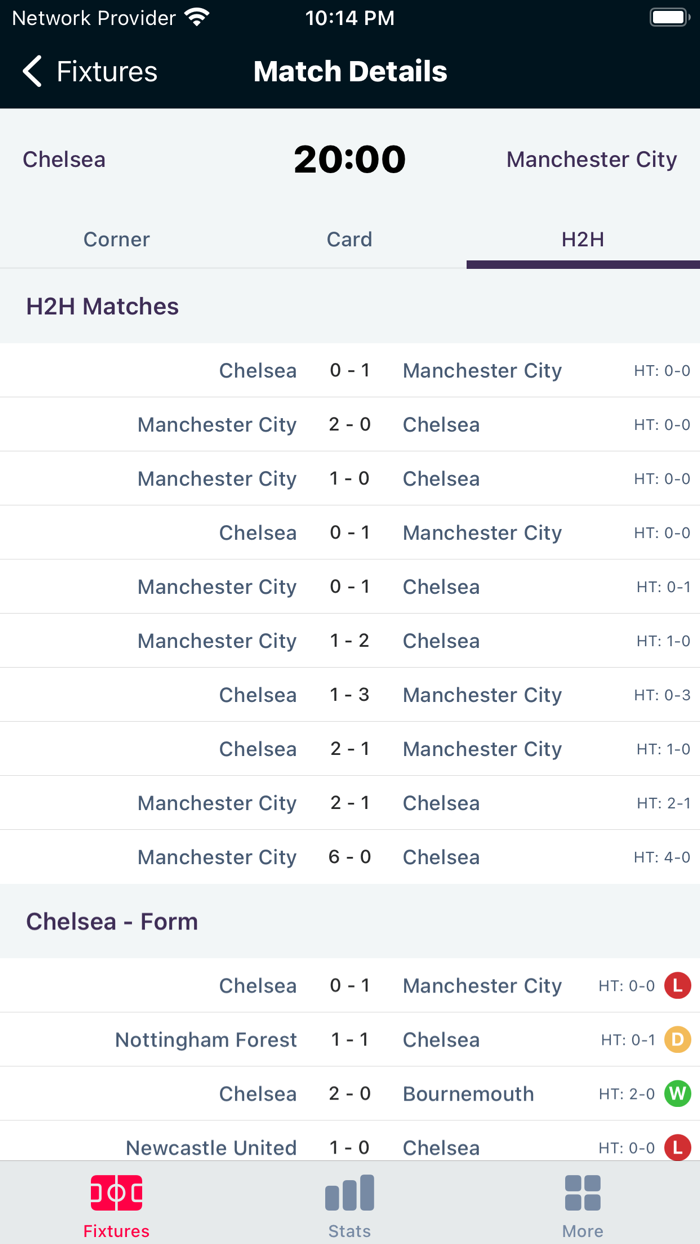Select the Chelsea 2 - 0 Bournemouth match

[350, 1094]
